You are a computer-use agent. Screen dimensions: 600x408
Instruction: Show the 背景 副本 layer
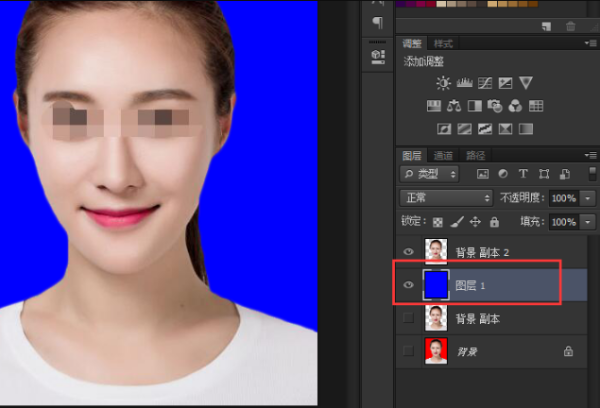tap(408, 318)
